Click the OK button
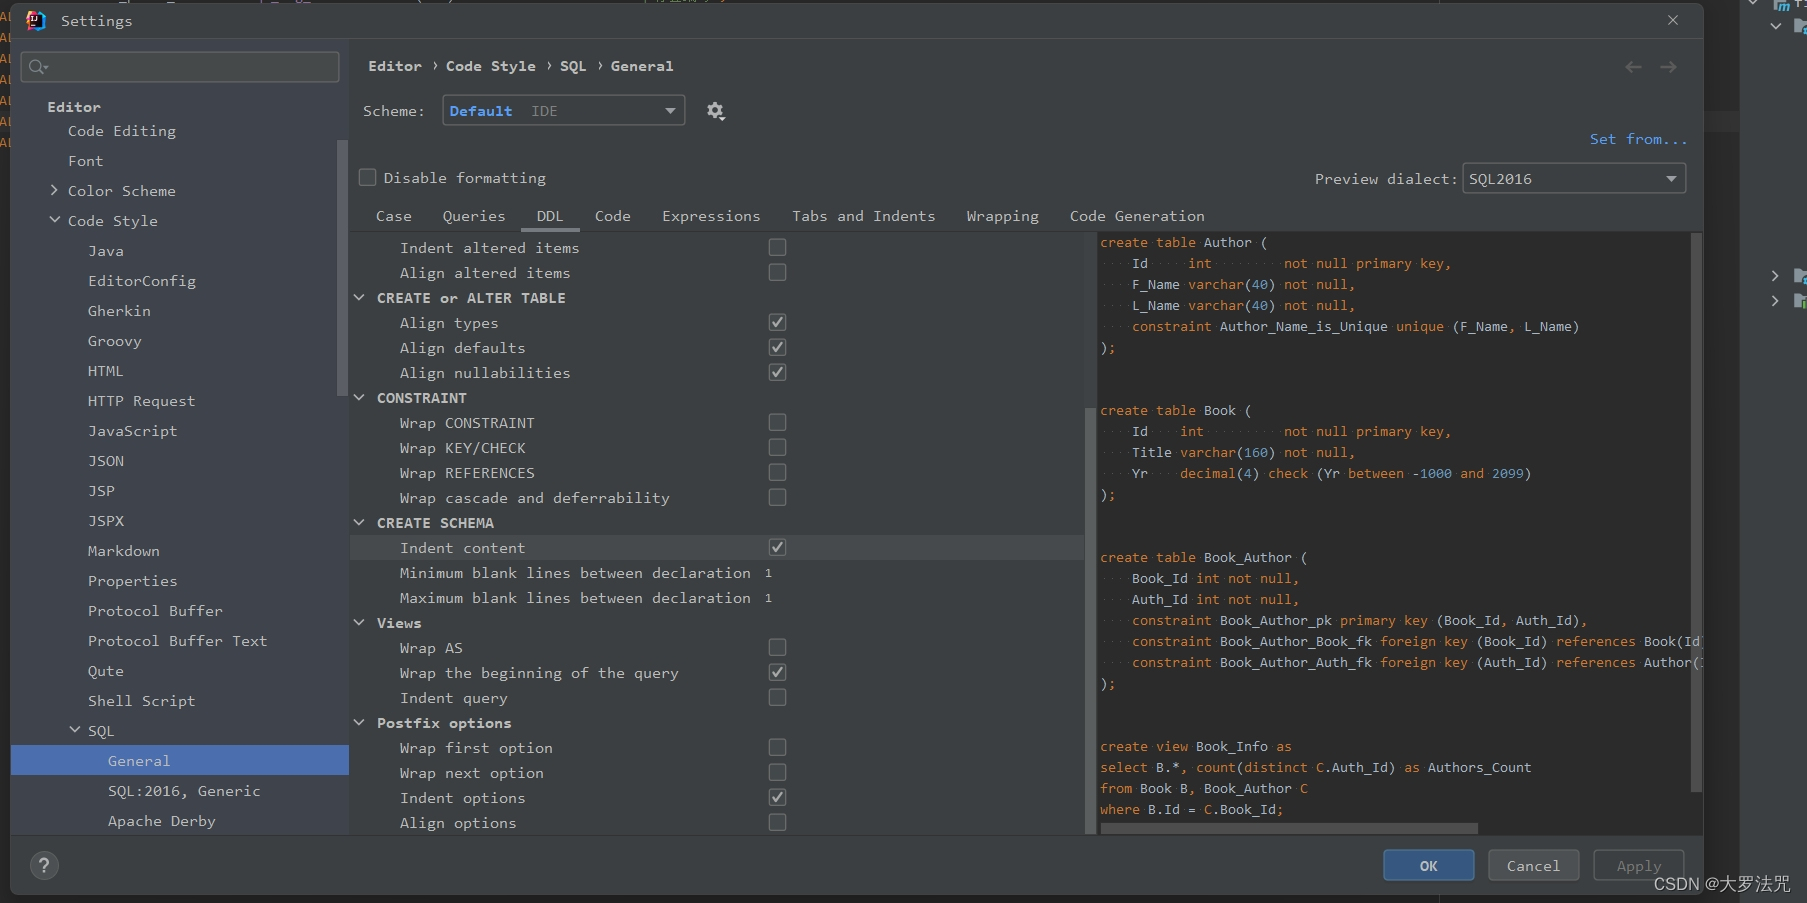 click(1428, 866)
